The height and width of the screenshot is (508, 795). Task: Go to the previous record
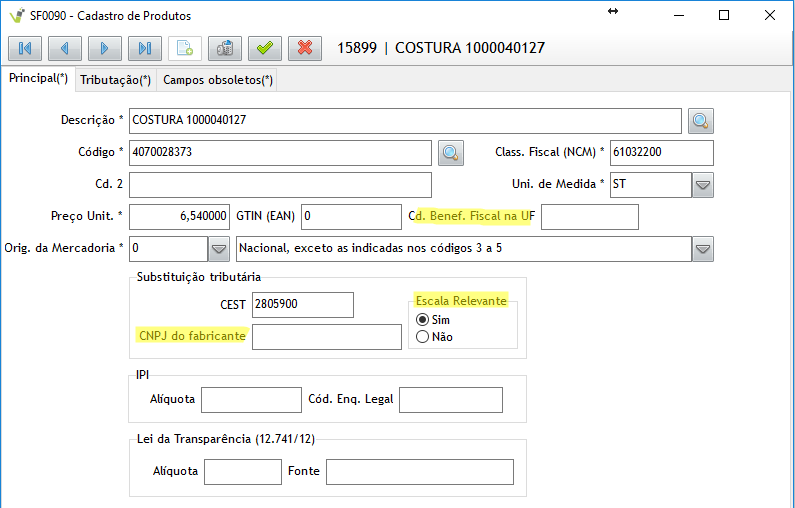(65, 48)
